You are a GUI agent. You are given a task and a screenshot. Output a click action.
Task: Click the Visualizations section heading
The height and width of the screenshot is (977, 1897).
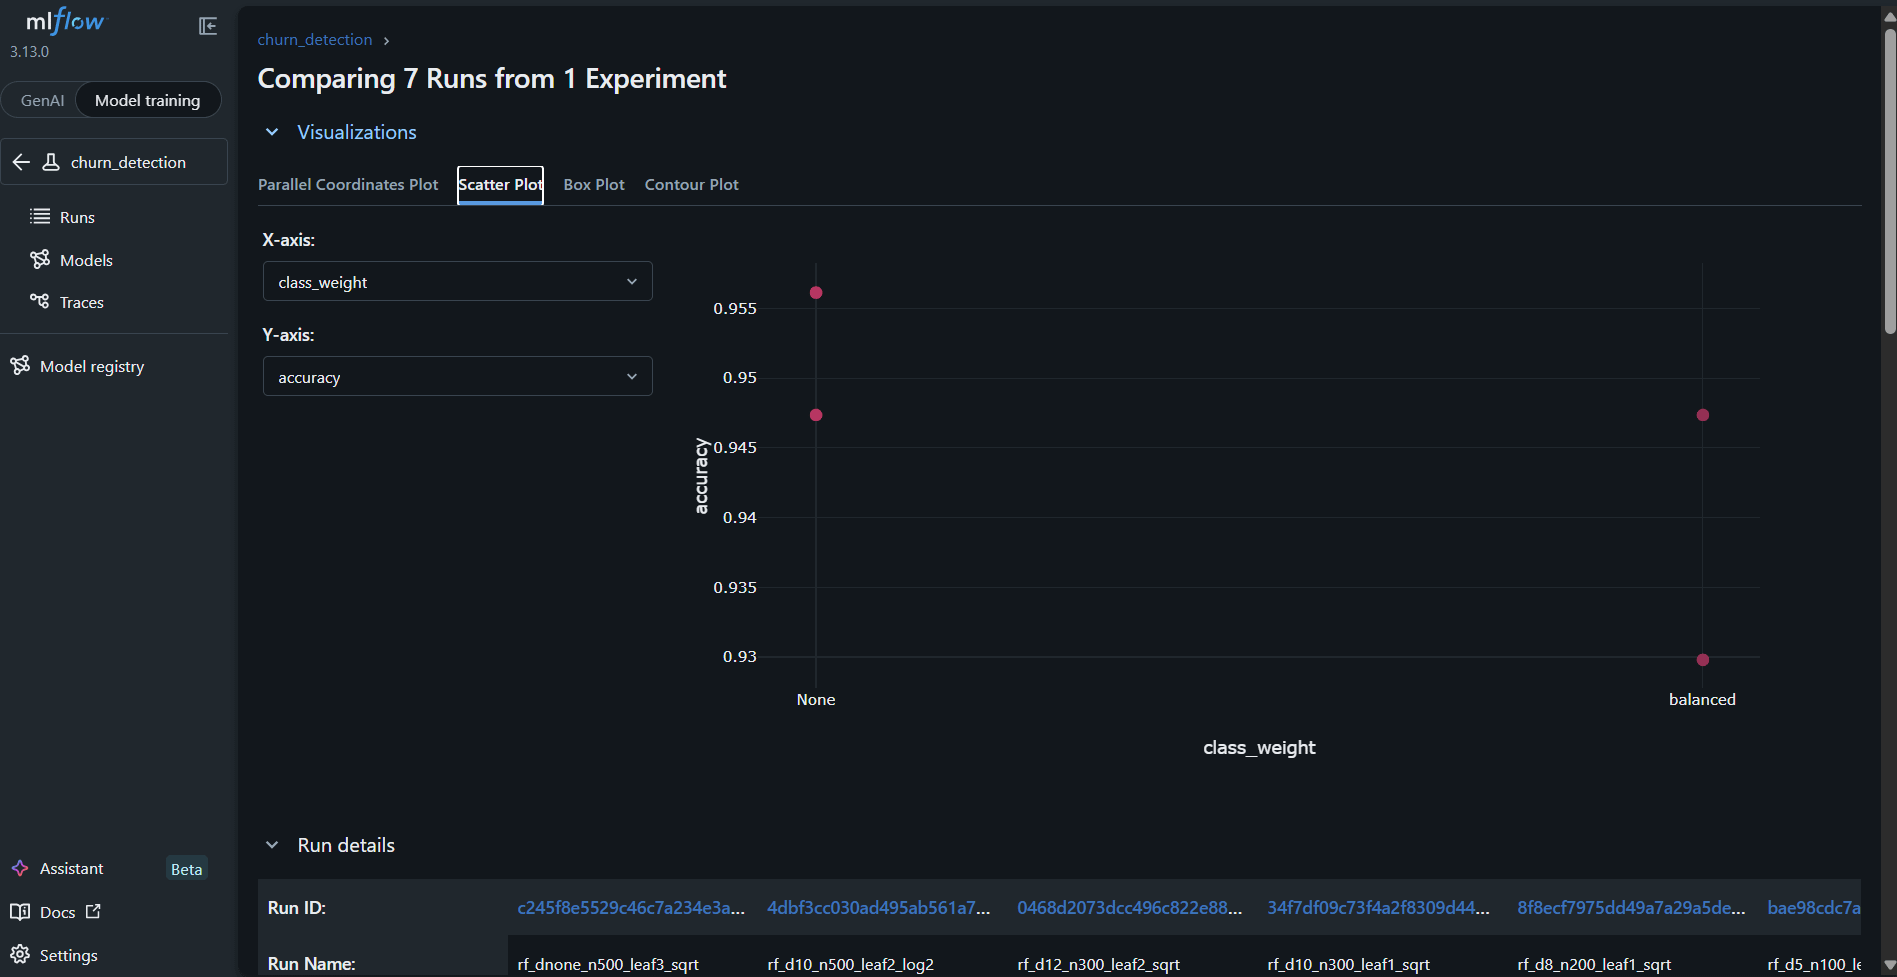coord(357,132)
